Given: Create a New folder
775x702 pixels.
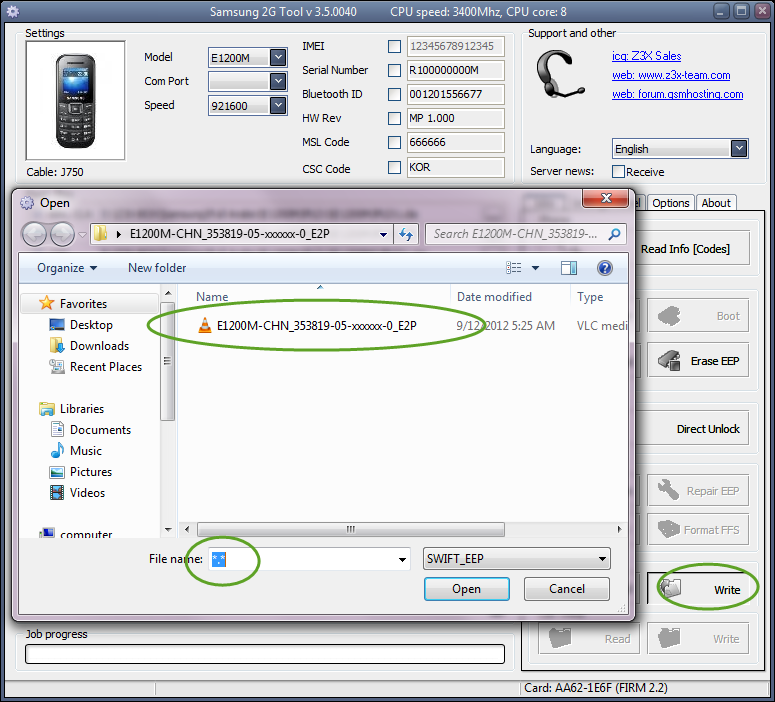Looking at the screenshot, I should coord(157,268).
